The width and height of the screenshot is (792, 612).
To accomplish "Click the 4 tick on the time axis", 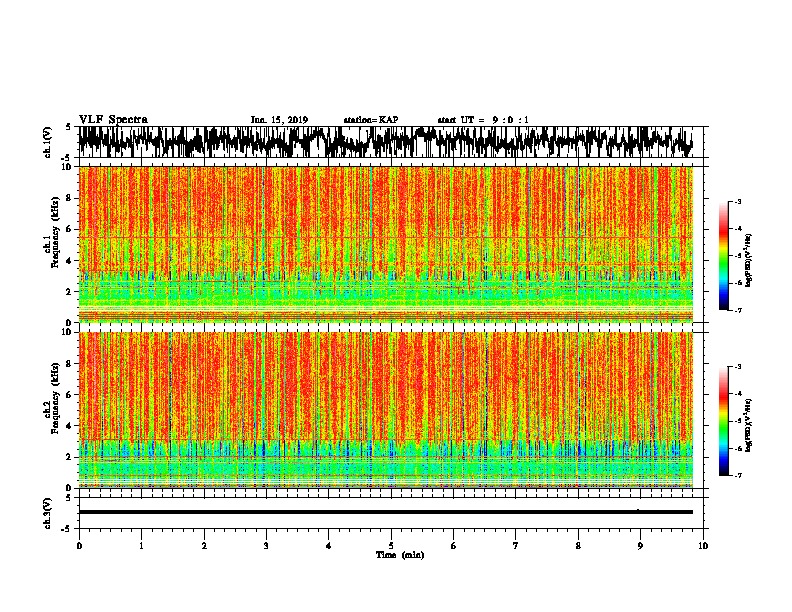I will pos(329,546).
